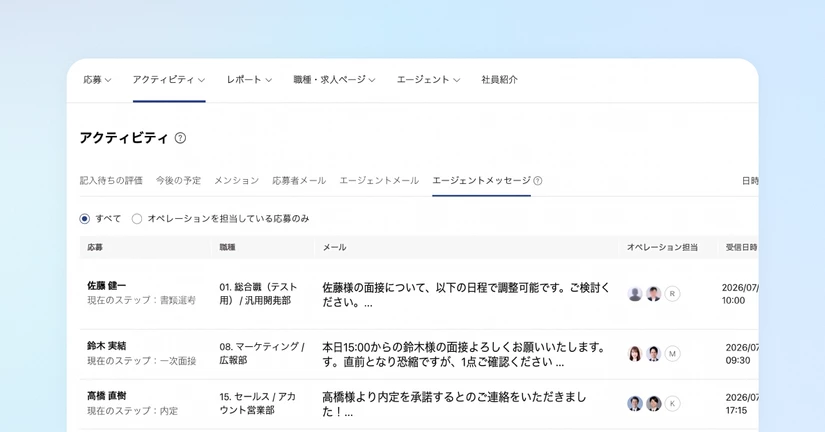This screenshot has width=825, height=432.
Task: Select the エージェントメッセージ tab
Action: [481, 180]
